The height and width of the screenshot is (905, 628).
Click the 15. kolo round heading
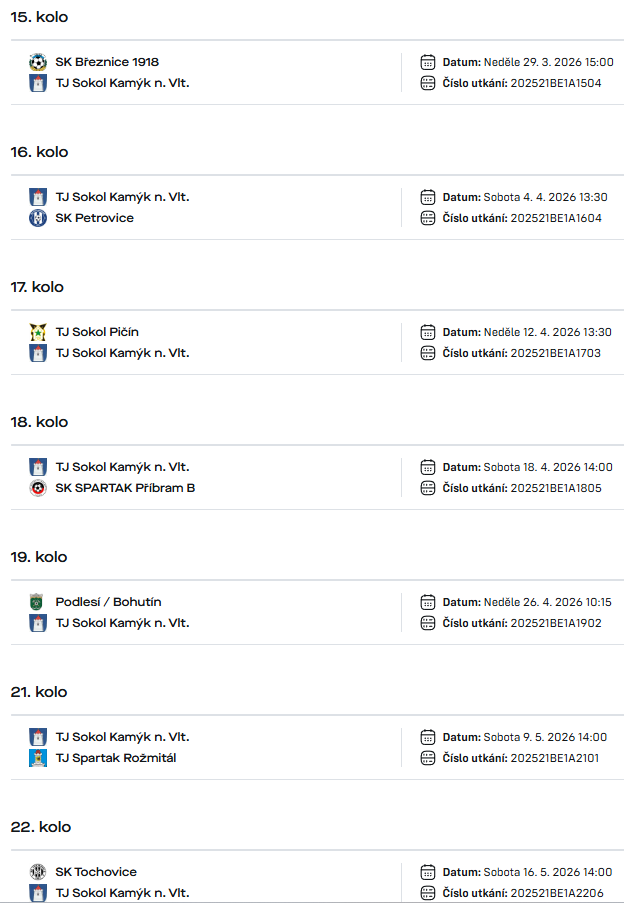pos(39,17)
